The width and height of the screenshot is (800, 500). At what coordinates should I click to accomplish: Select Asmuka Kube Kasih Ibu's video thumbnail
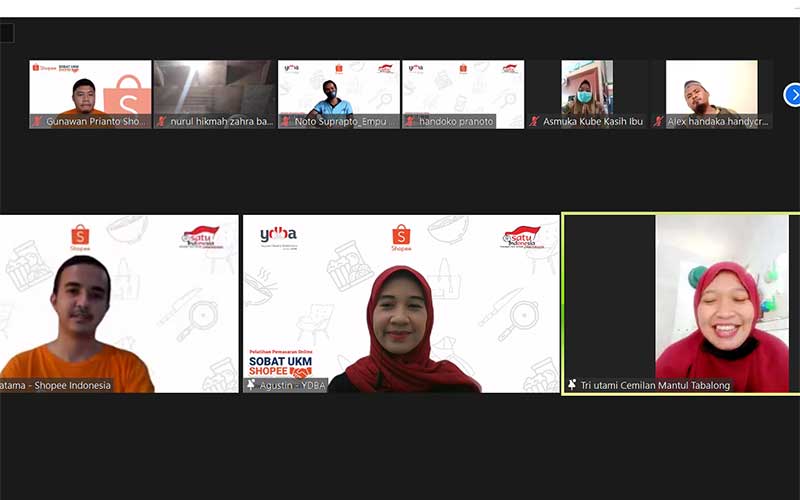tap(586, 88)
